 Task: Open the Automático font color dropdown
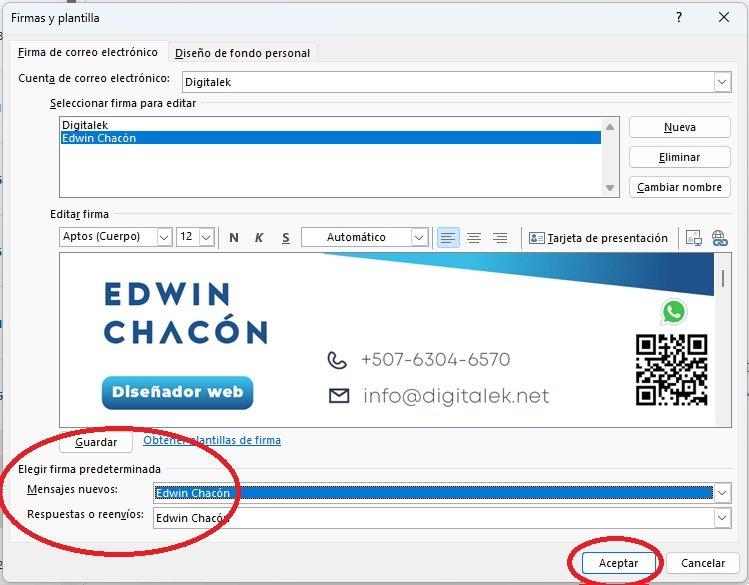[419, 237]
